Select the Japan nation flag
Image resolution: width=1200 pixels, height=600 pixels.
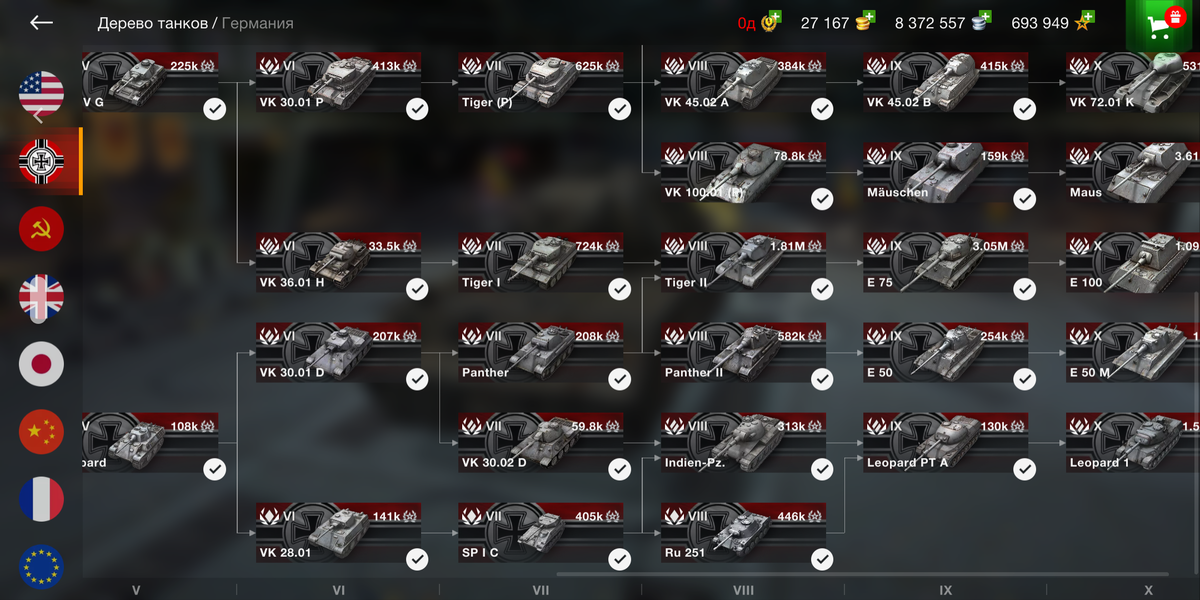click(41, 364)
